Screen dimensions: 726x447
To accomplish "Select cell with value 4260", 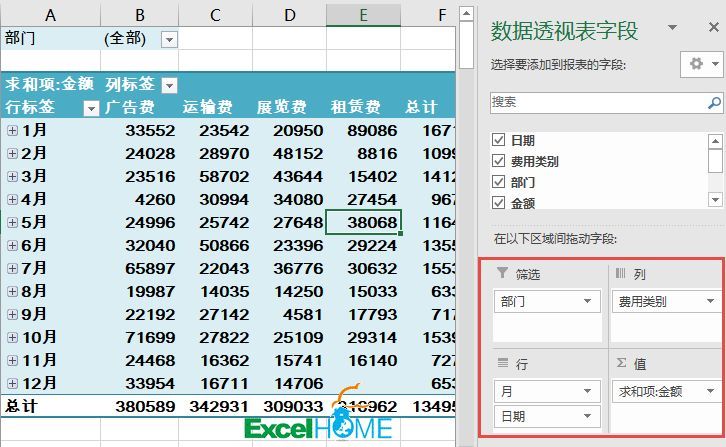I will 139,200.
